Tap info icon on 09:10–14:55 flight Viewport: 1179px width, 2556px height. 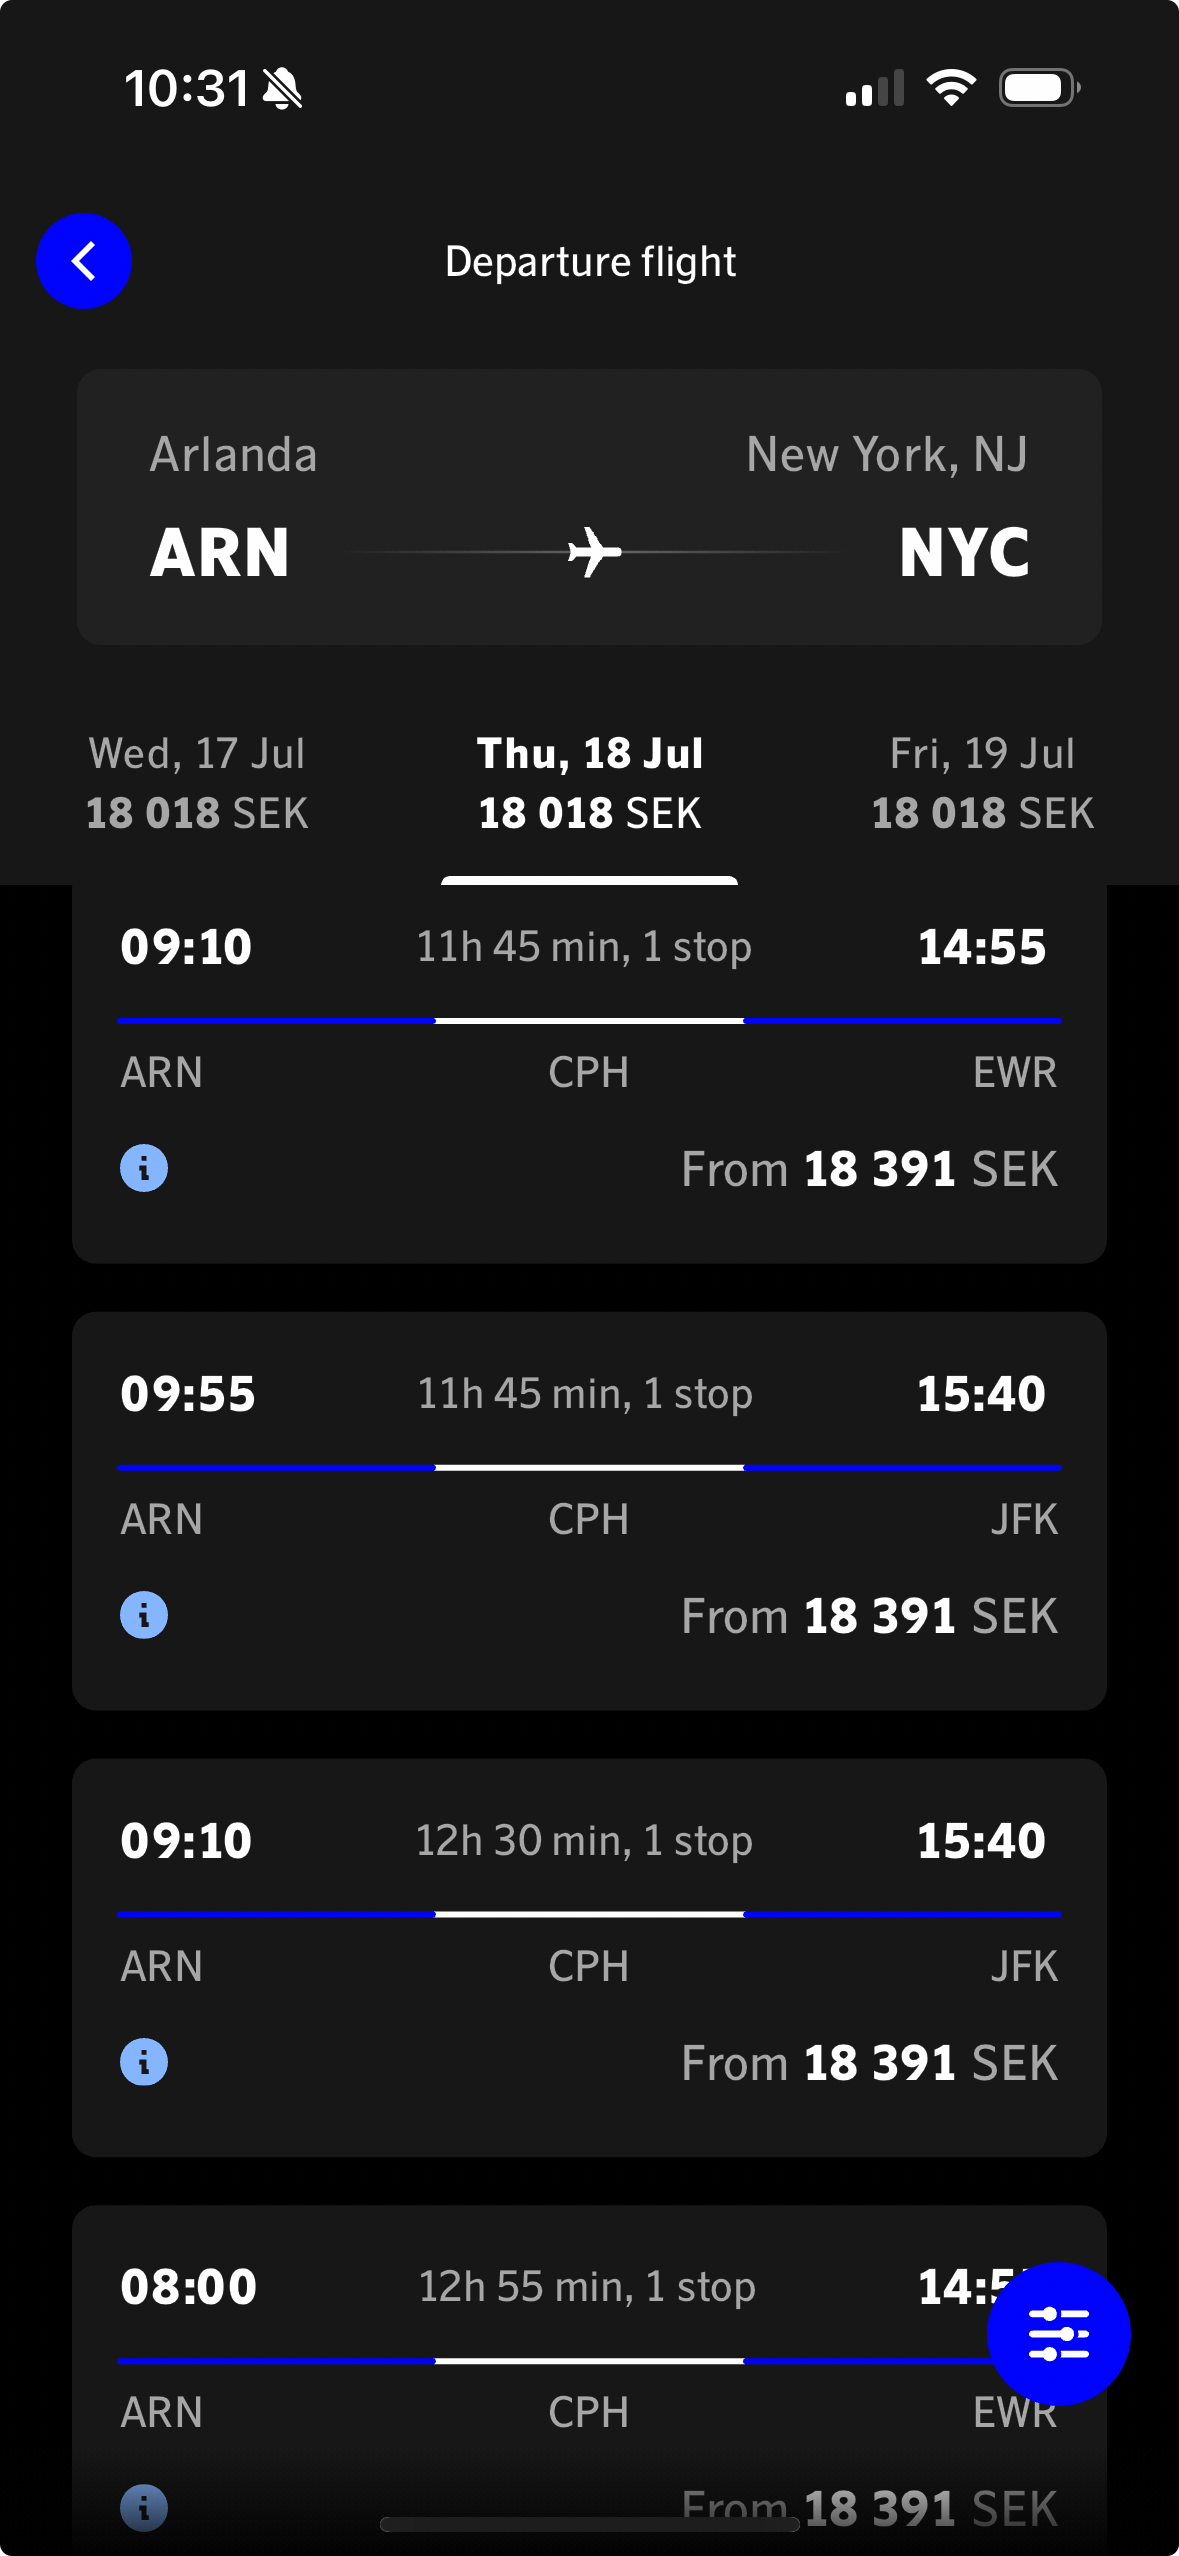point(144,1168)
